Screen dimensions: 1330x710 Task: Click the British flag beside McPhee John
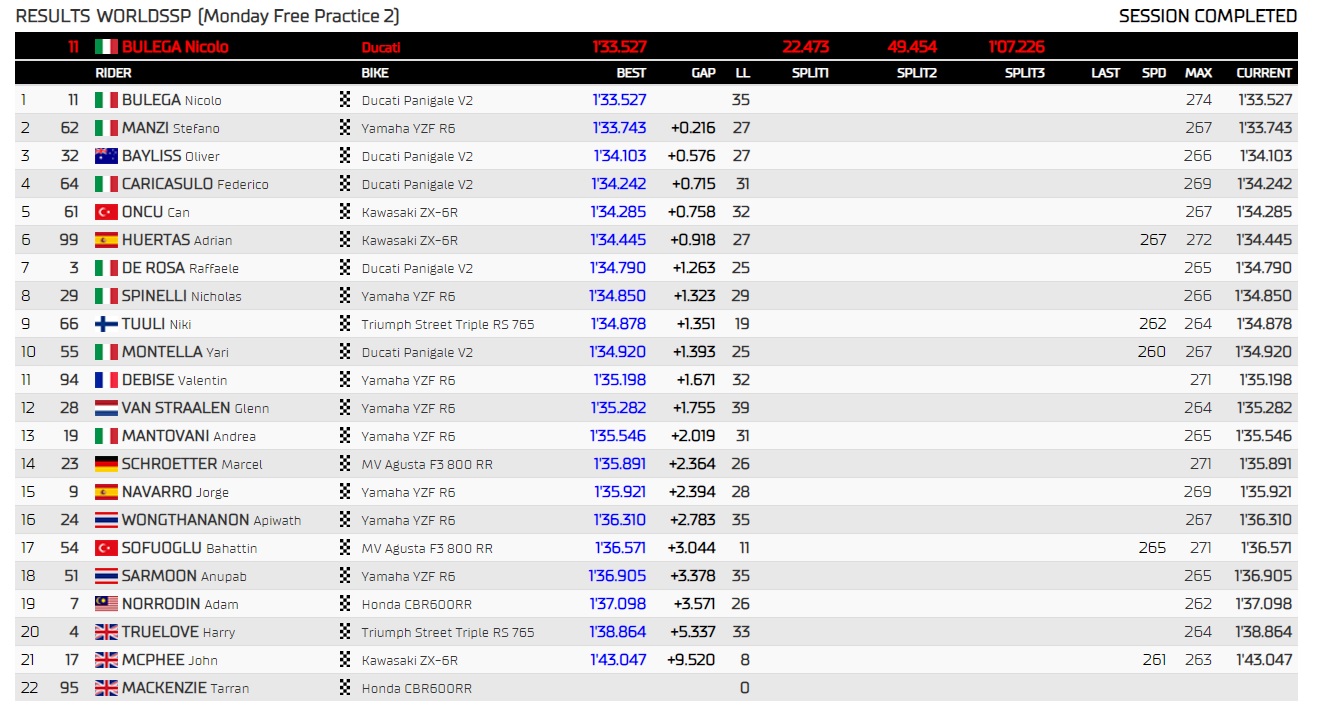coord(106,660)
